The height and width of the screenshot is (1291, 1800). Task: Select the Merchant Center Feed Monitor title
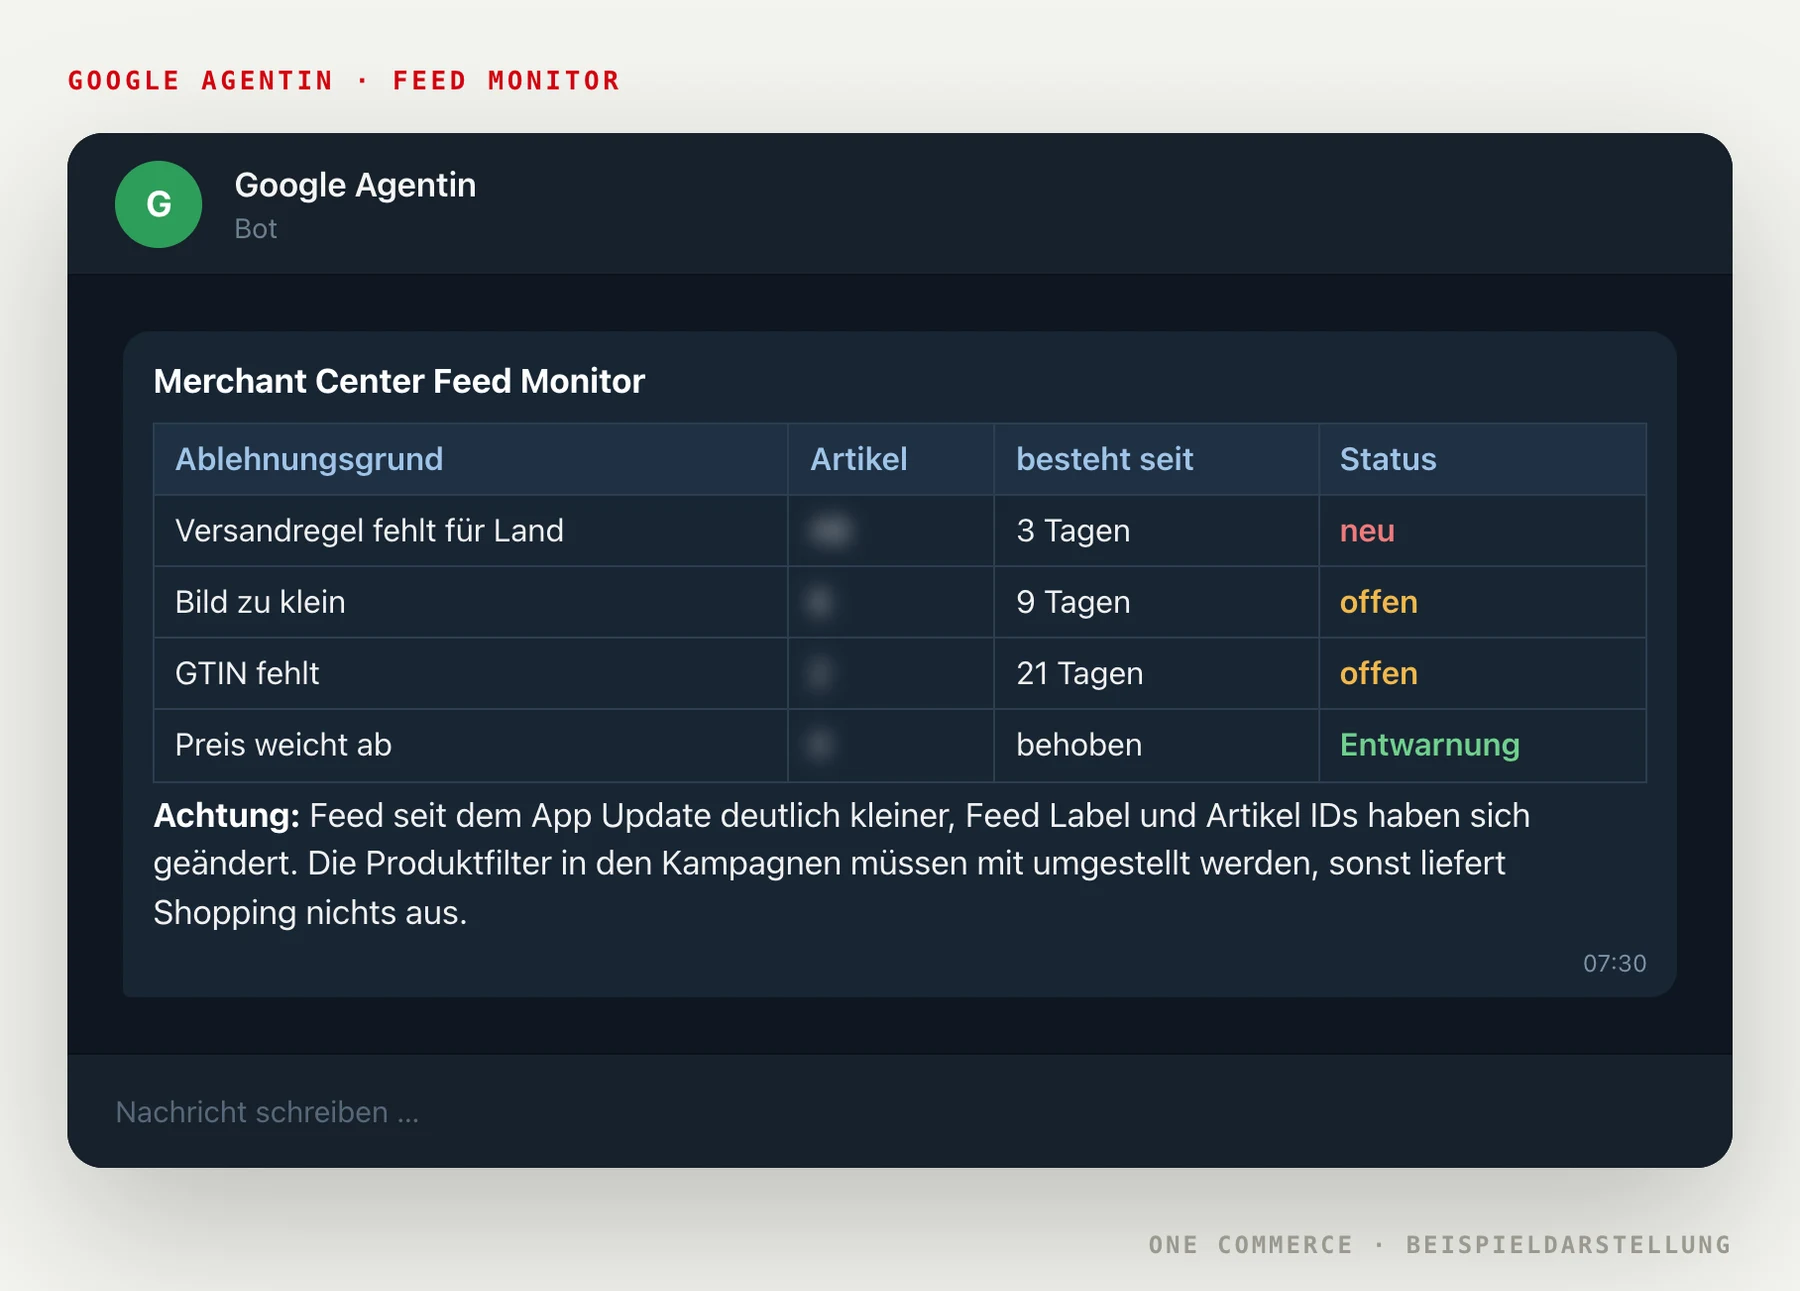point(399,381)
